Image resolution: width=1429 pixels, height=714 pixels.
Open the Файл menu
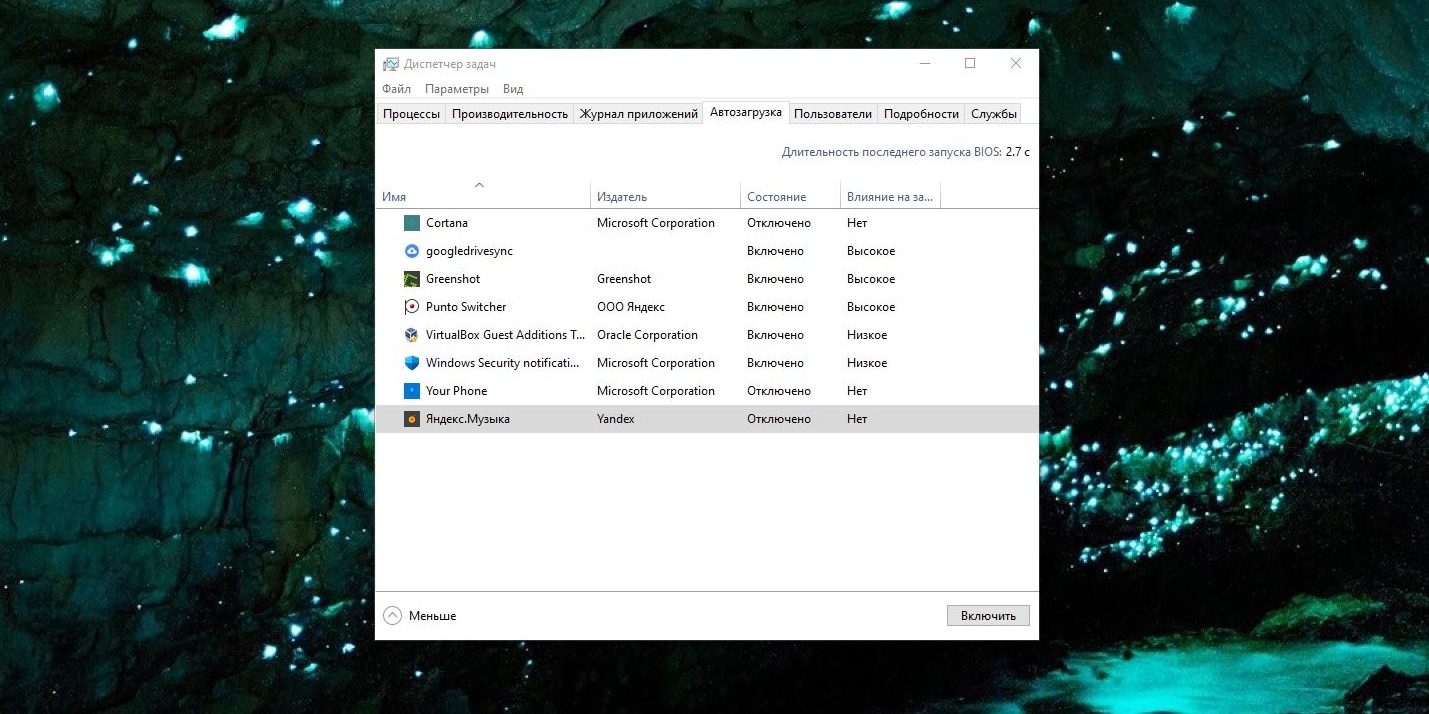tap(395, 88)
